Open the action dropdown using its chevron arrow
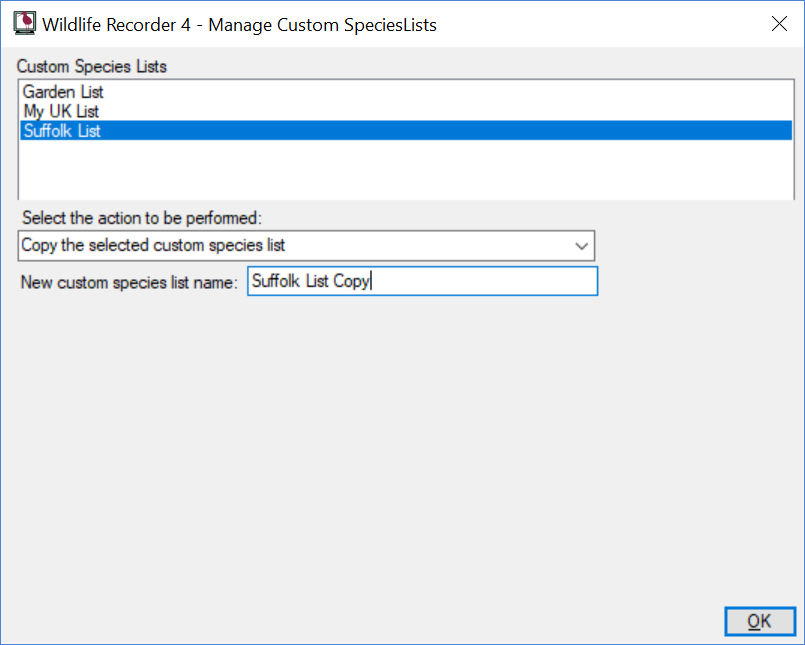Image resolution: width=805 pixels, height=645 pixels. (581, 246)
